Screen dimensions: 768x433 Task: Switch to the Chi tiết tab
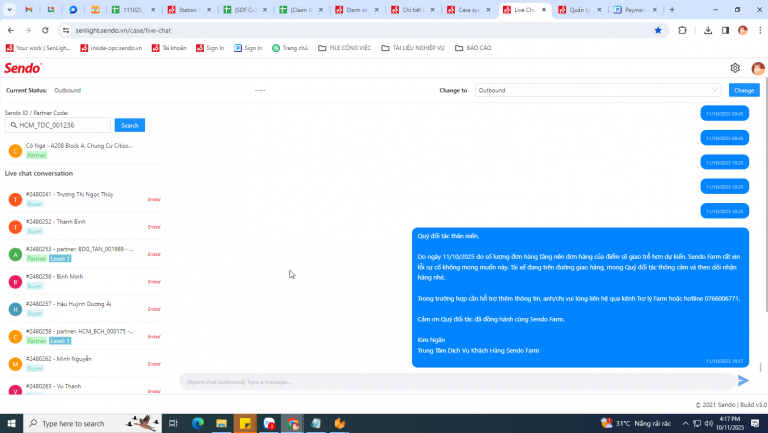pos(413,9)
